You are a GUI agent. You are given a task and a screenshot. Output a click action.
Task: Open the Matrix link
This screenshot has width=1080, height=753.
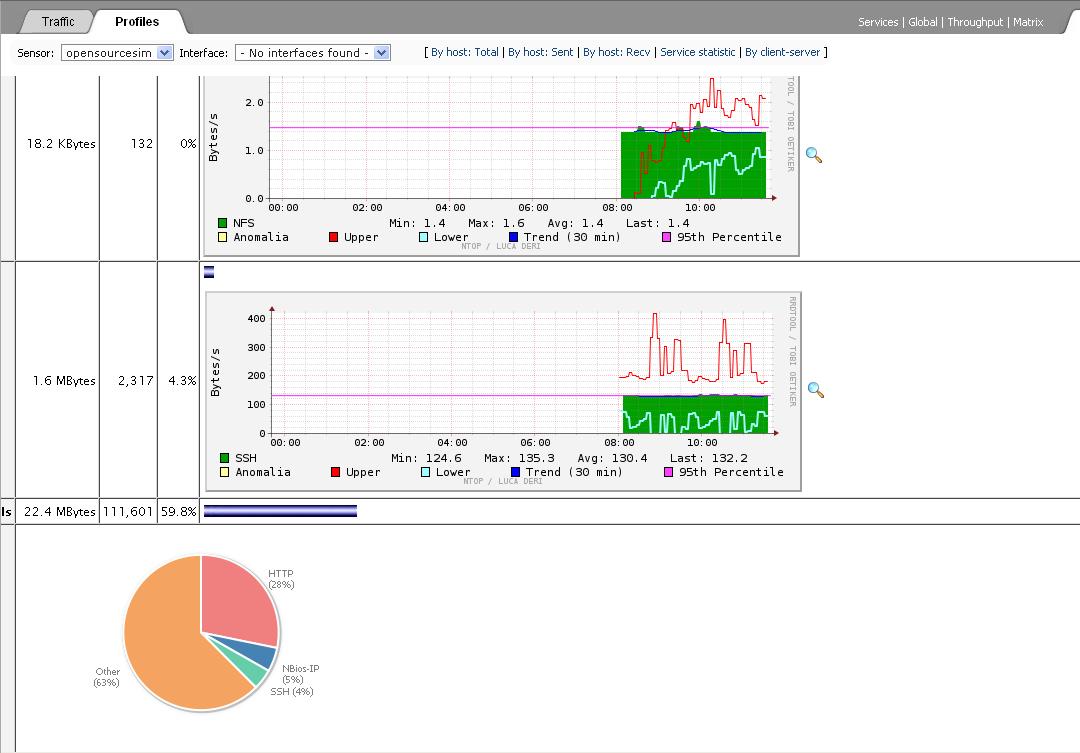pos(1028,22)
